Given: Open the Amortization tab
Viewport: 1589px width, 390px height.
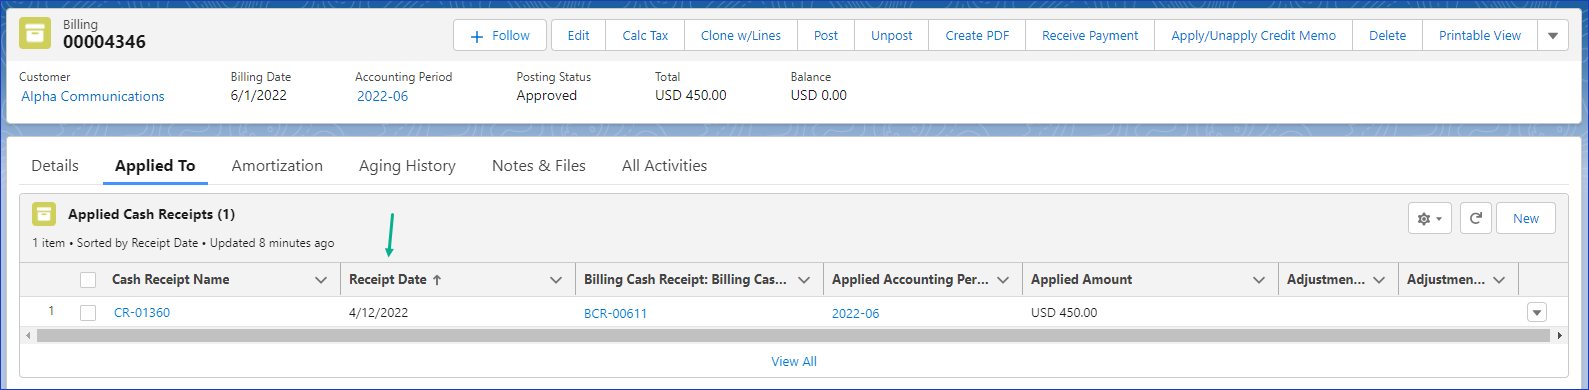Looking at the screenshot, I should pyautogui.click(x=277, y=166).
